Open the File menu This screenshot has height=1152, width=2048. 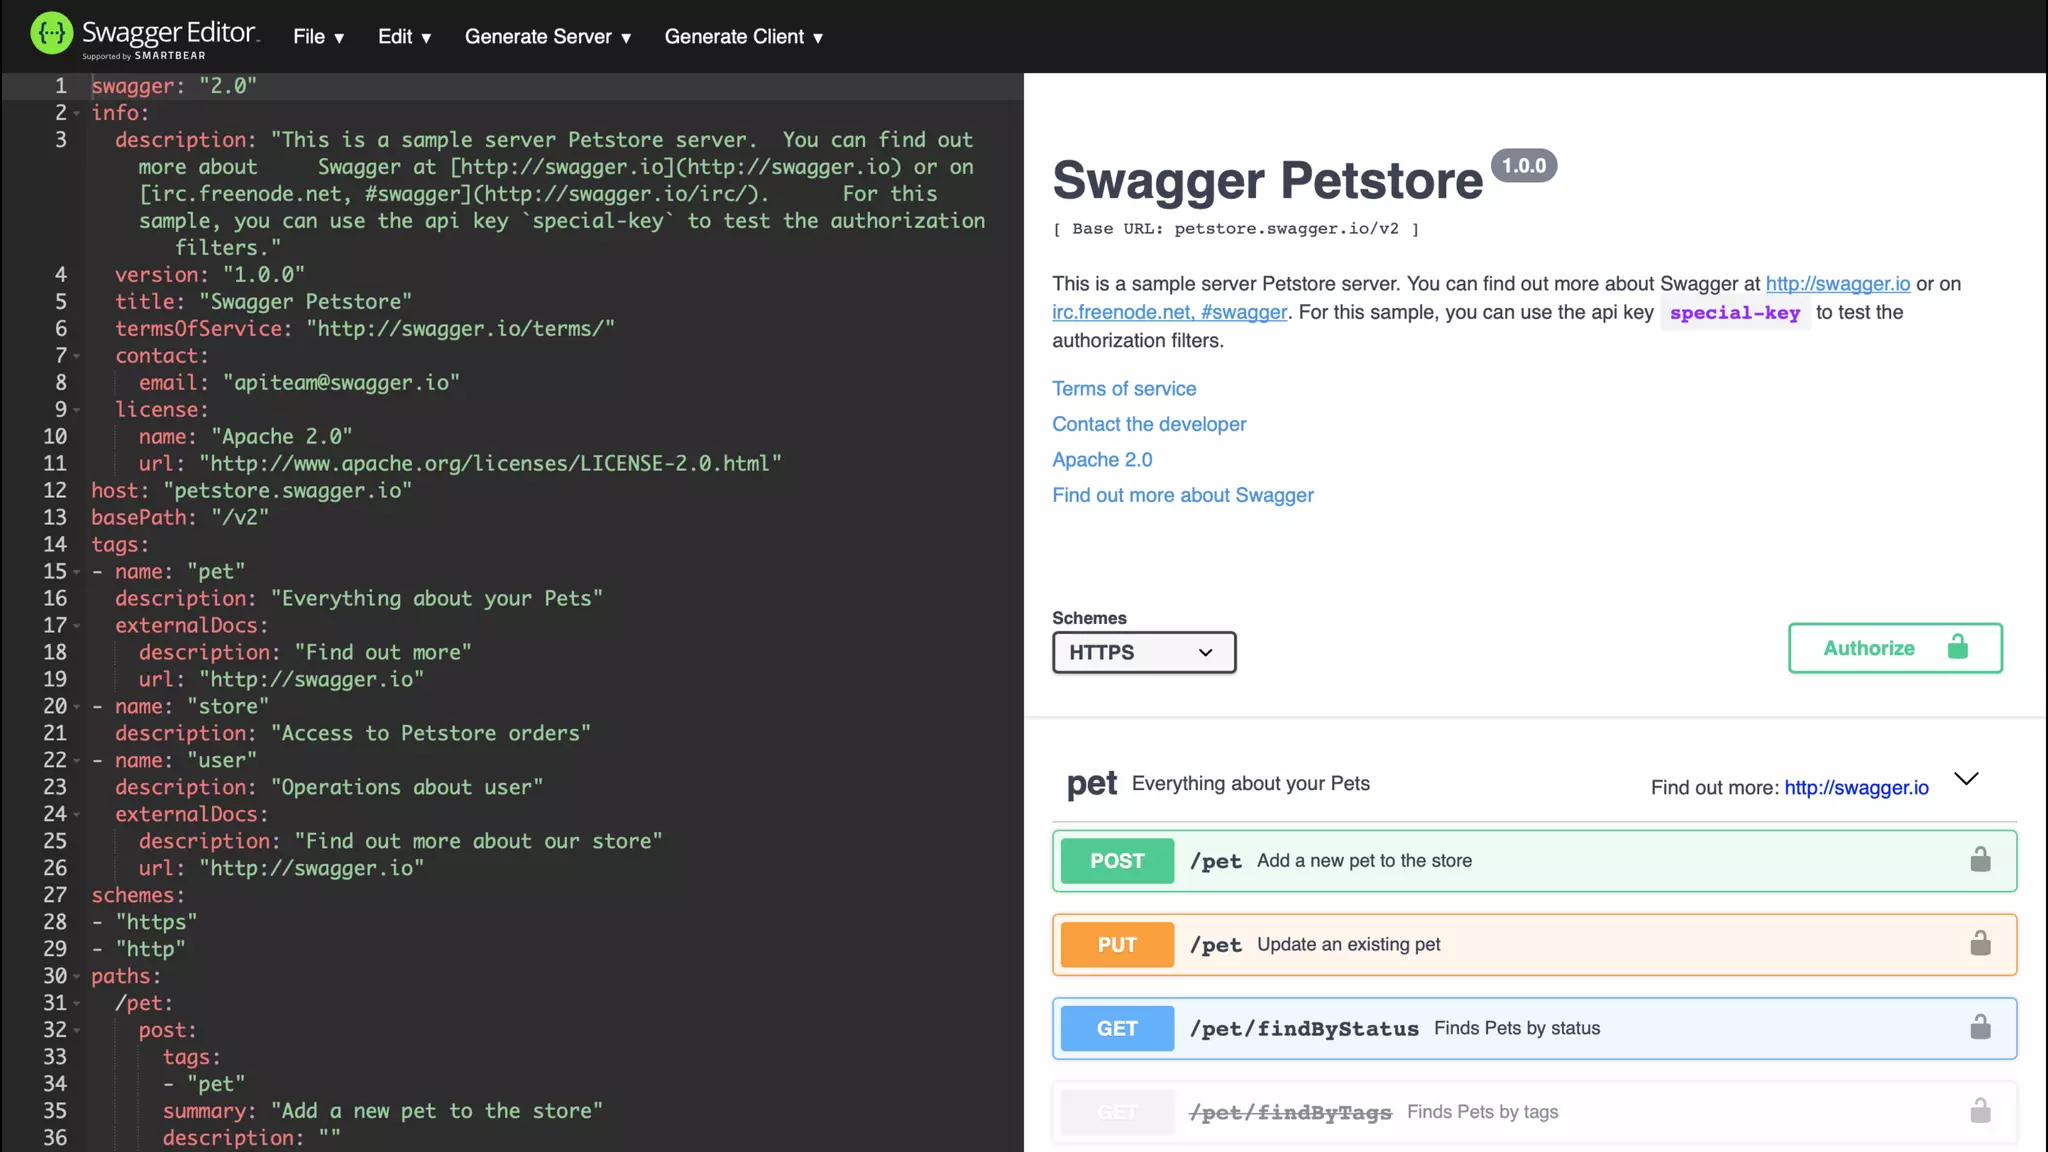[318, 37]
